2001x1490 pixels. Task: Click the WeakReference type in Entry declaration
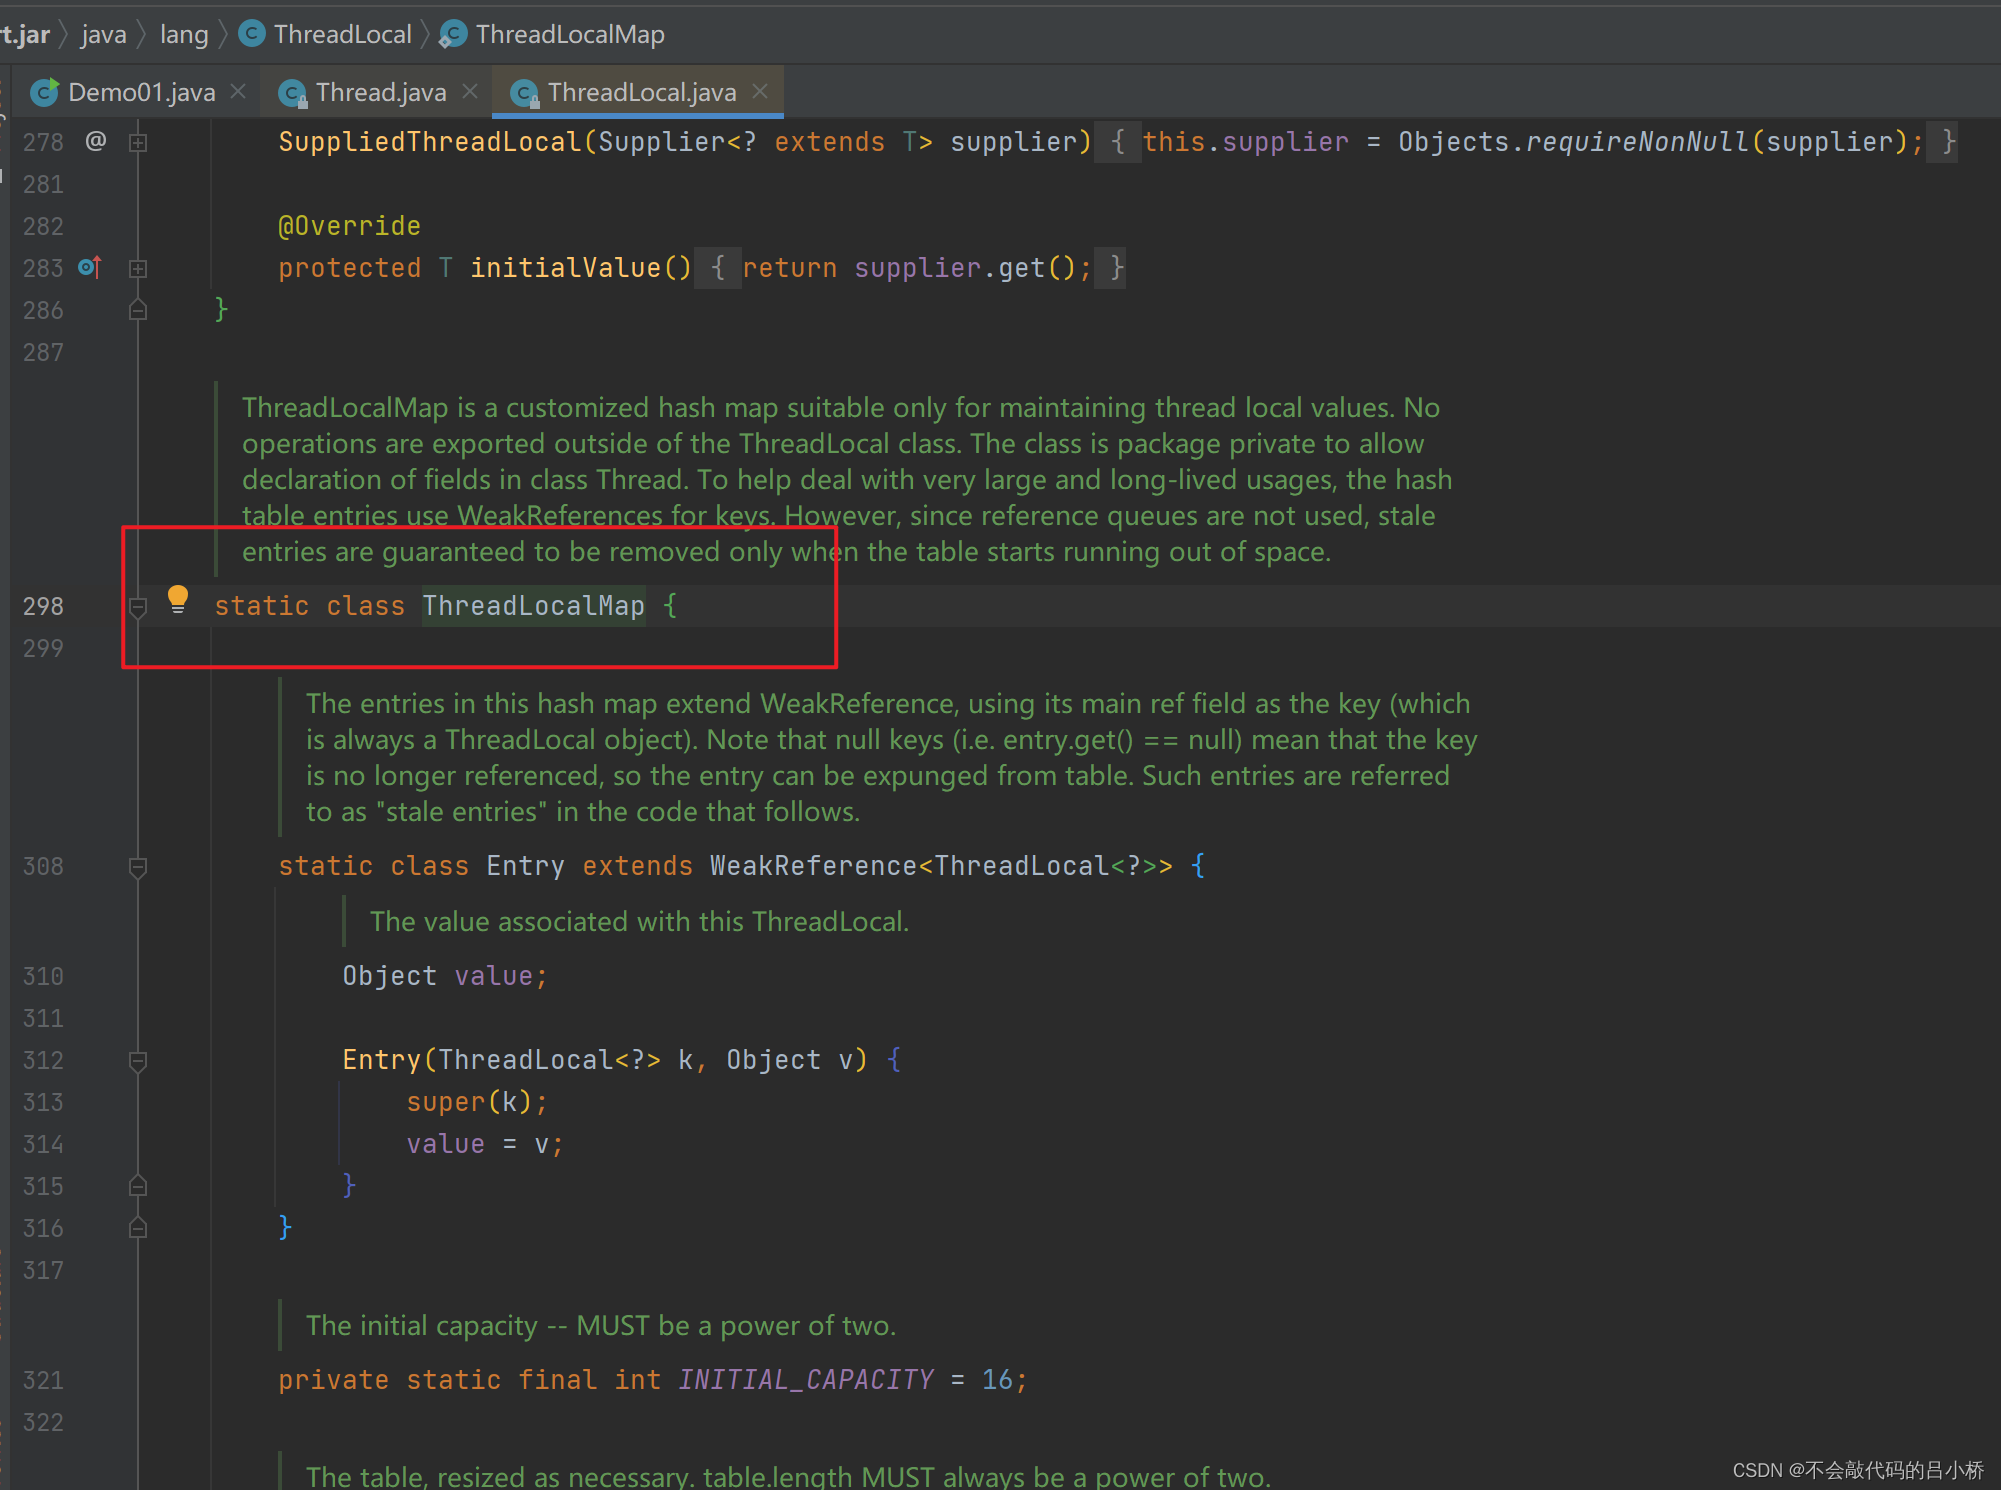813,866
